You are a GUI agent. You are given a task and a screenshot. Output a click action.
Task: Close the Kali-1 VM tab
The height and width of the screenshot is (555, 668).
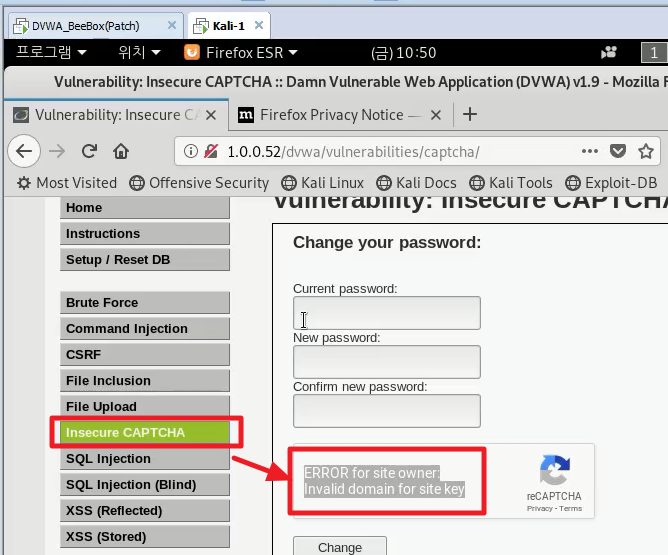coord(259,26)
